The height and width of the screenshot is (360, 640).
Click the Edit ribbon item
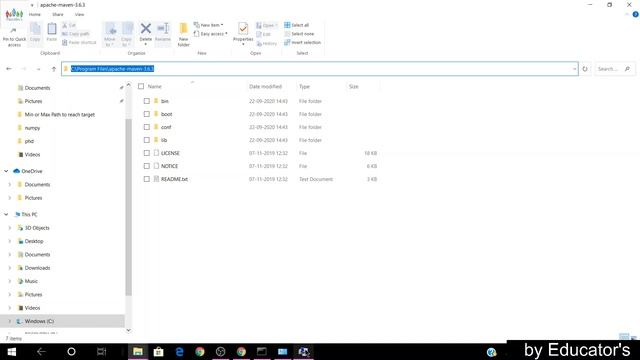pos(264,34)
